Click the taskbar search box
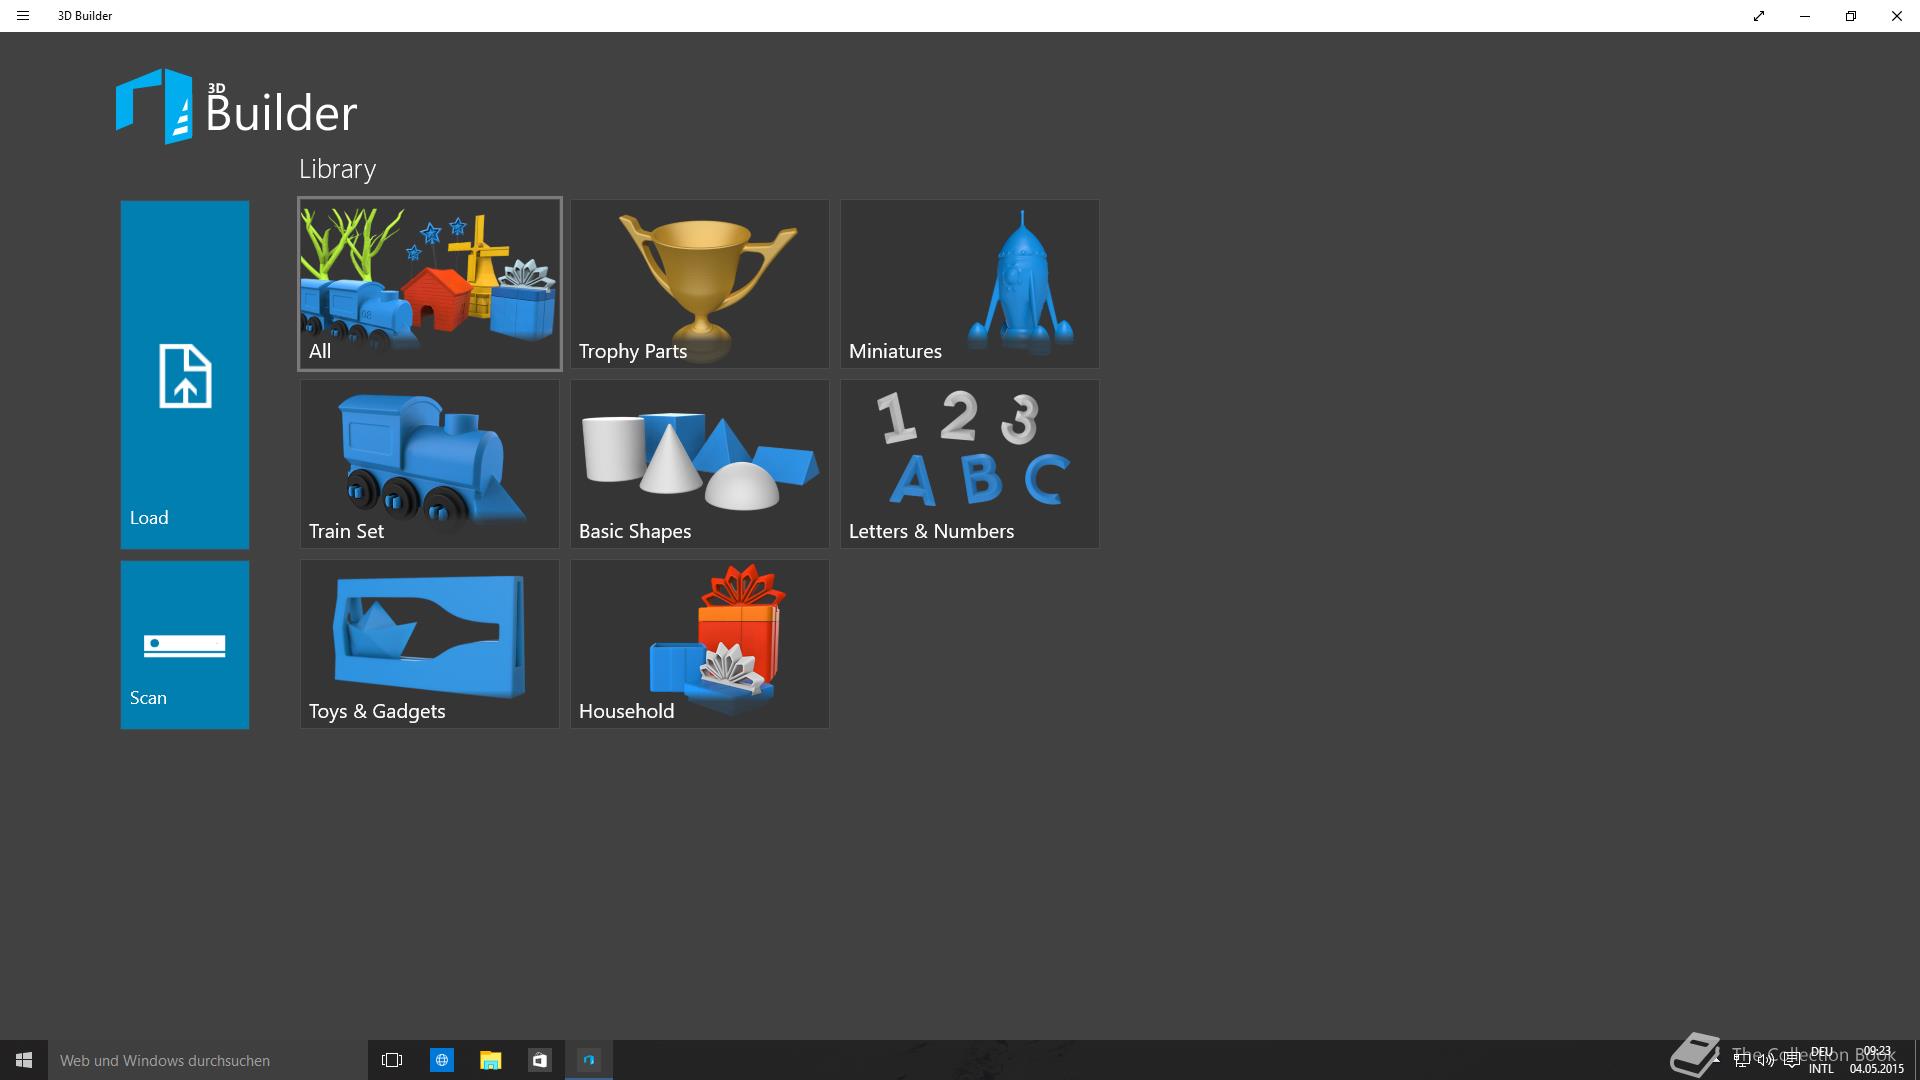The height and width of the screenshot is (1080, 1920). tap(208, 1060)
